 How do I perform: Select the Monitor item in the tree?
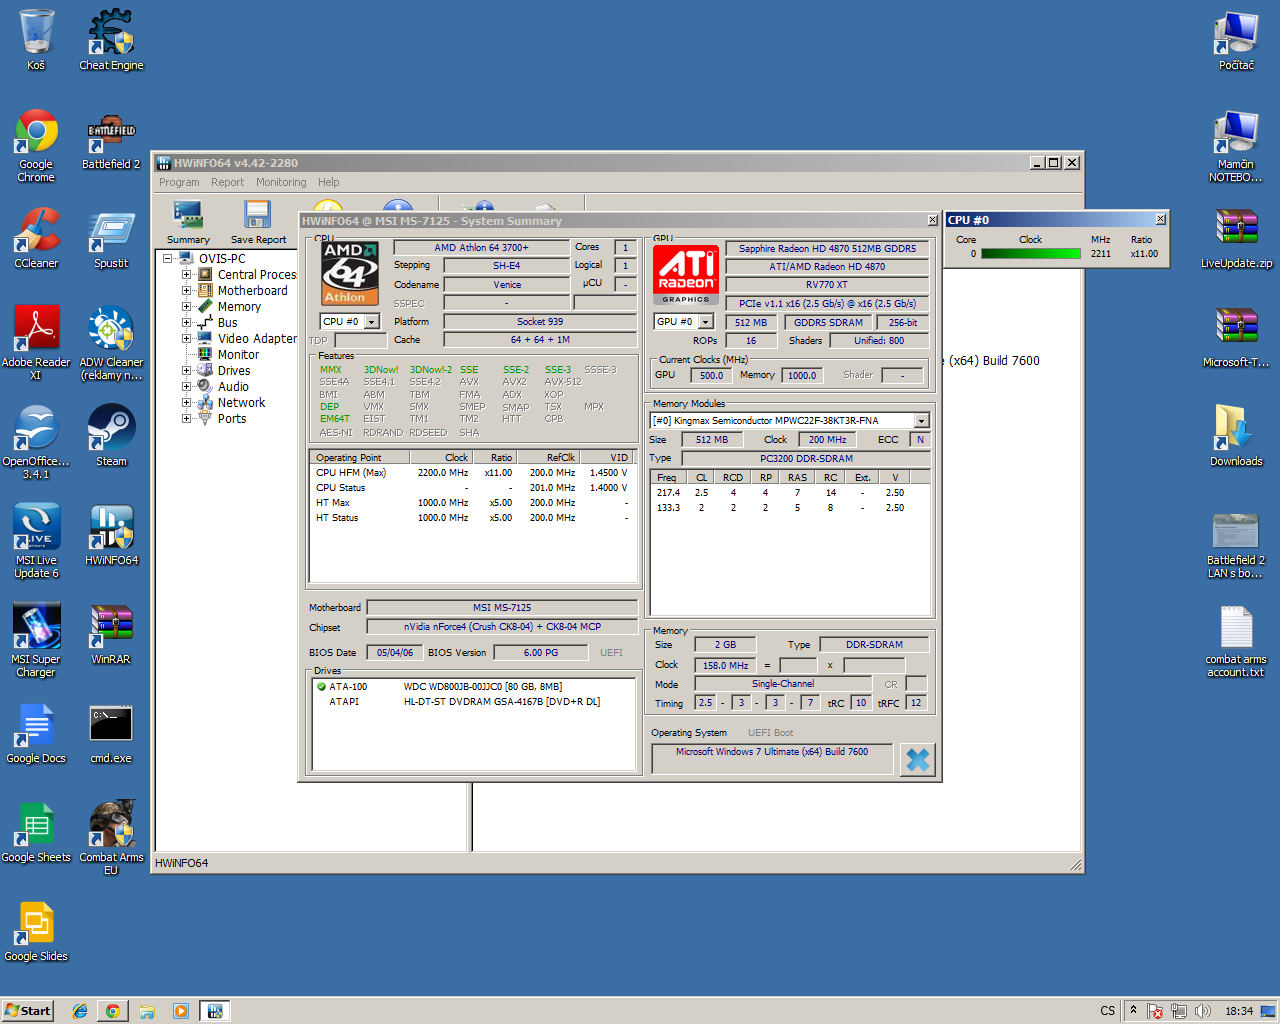(x=238, y=354)
